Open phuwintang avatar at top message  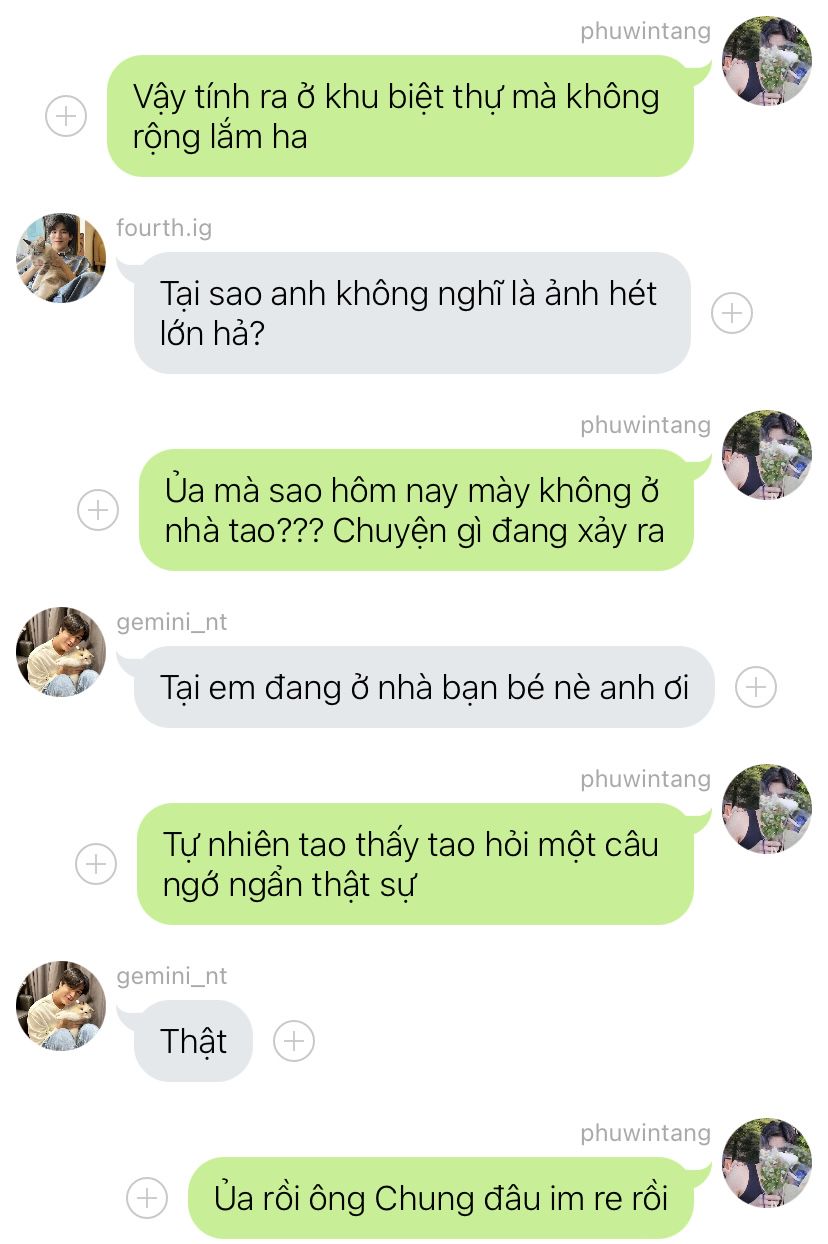click(766, 60)
